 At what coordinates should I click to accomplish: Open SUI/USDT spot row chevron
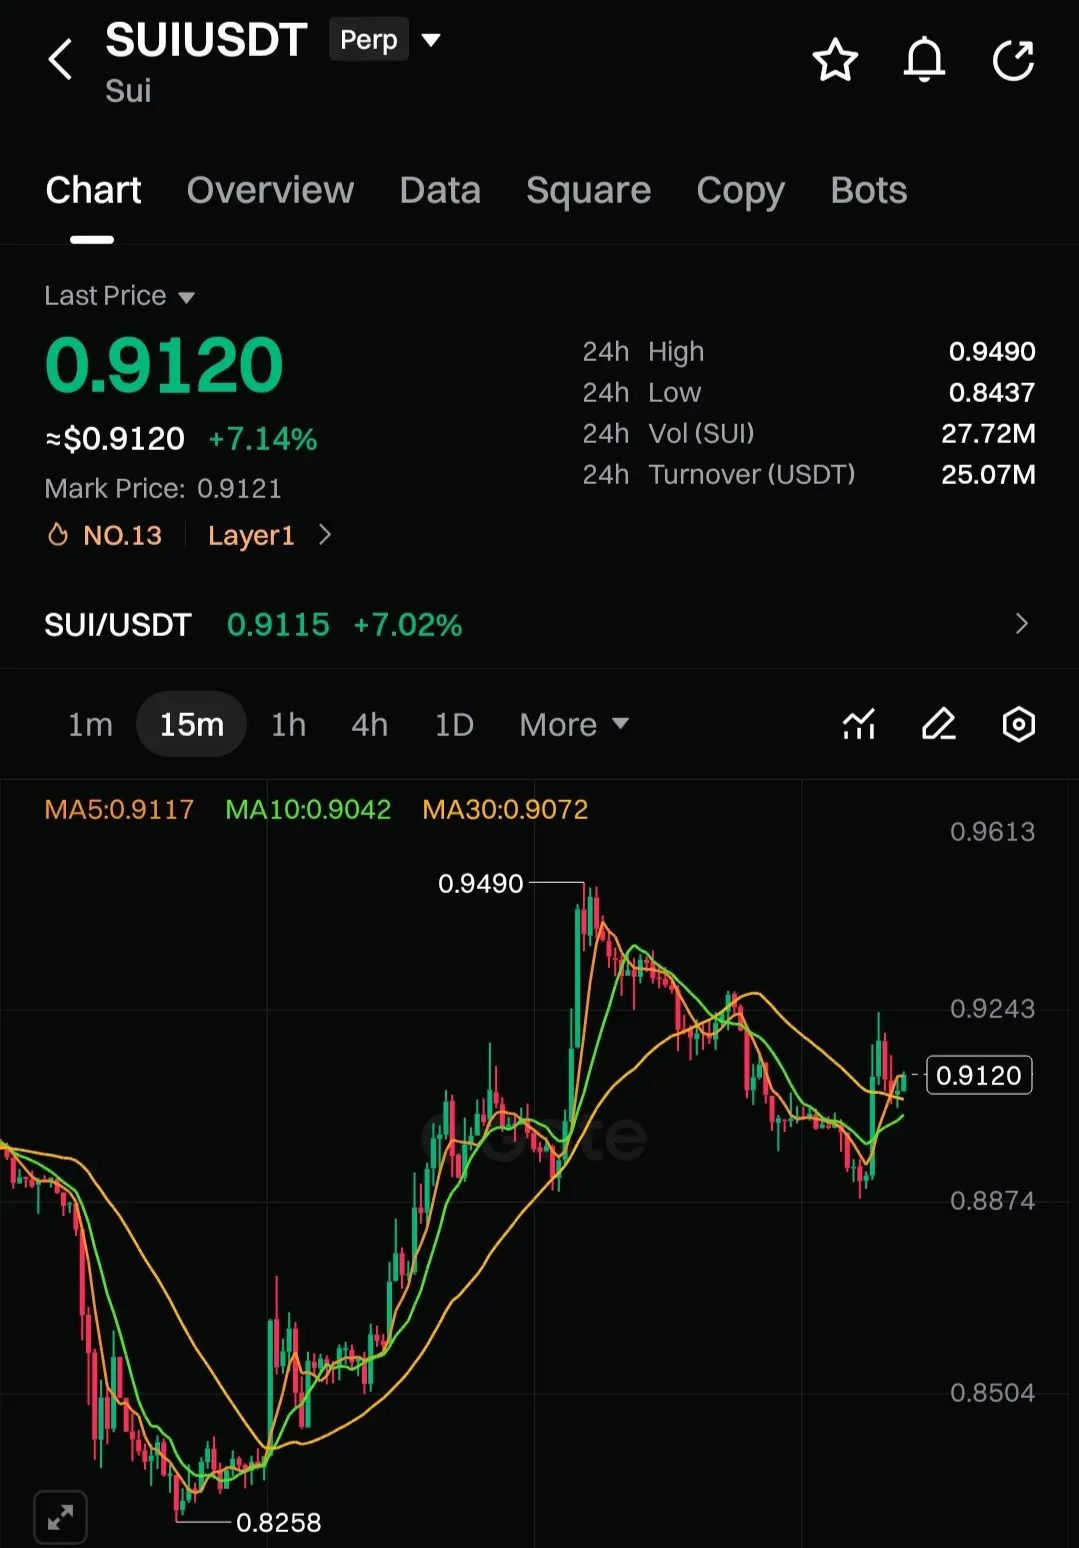pyautogui.click(x=1021, y=624)
